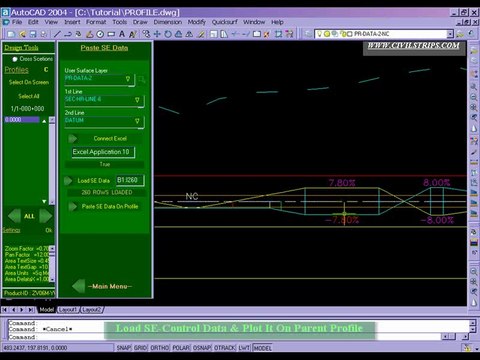Switch to the Layout2 tab

(x=91, y=310)
